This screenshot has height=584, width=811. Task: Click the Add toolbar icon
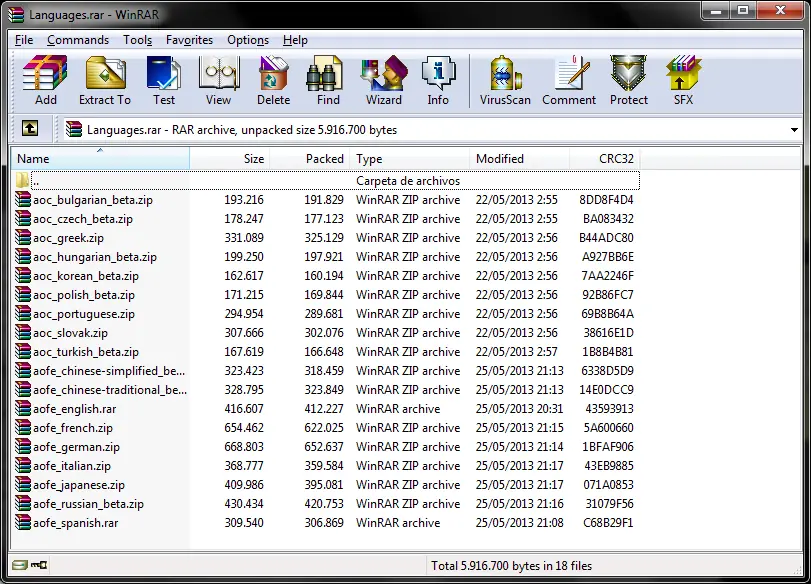46,80
